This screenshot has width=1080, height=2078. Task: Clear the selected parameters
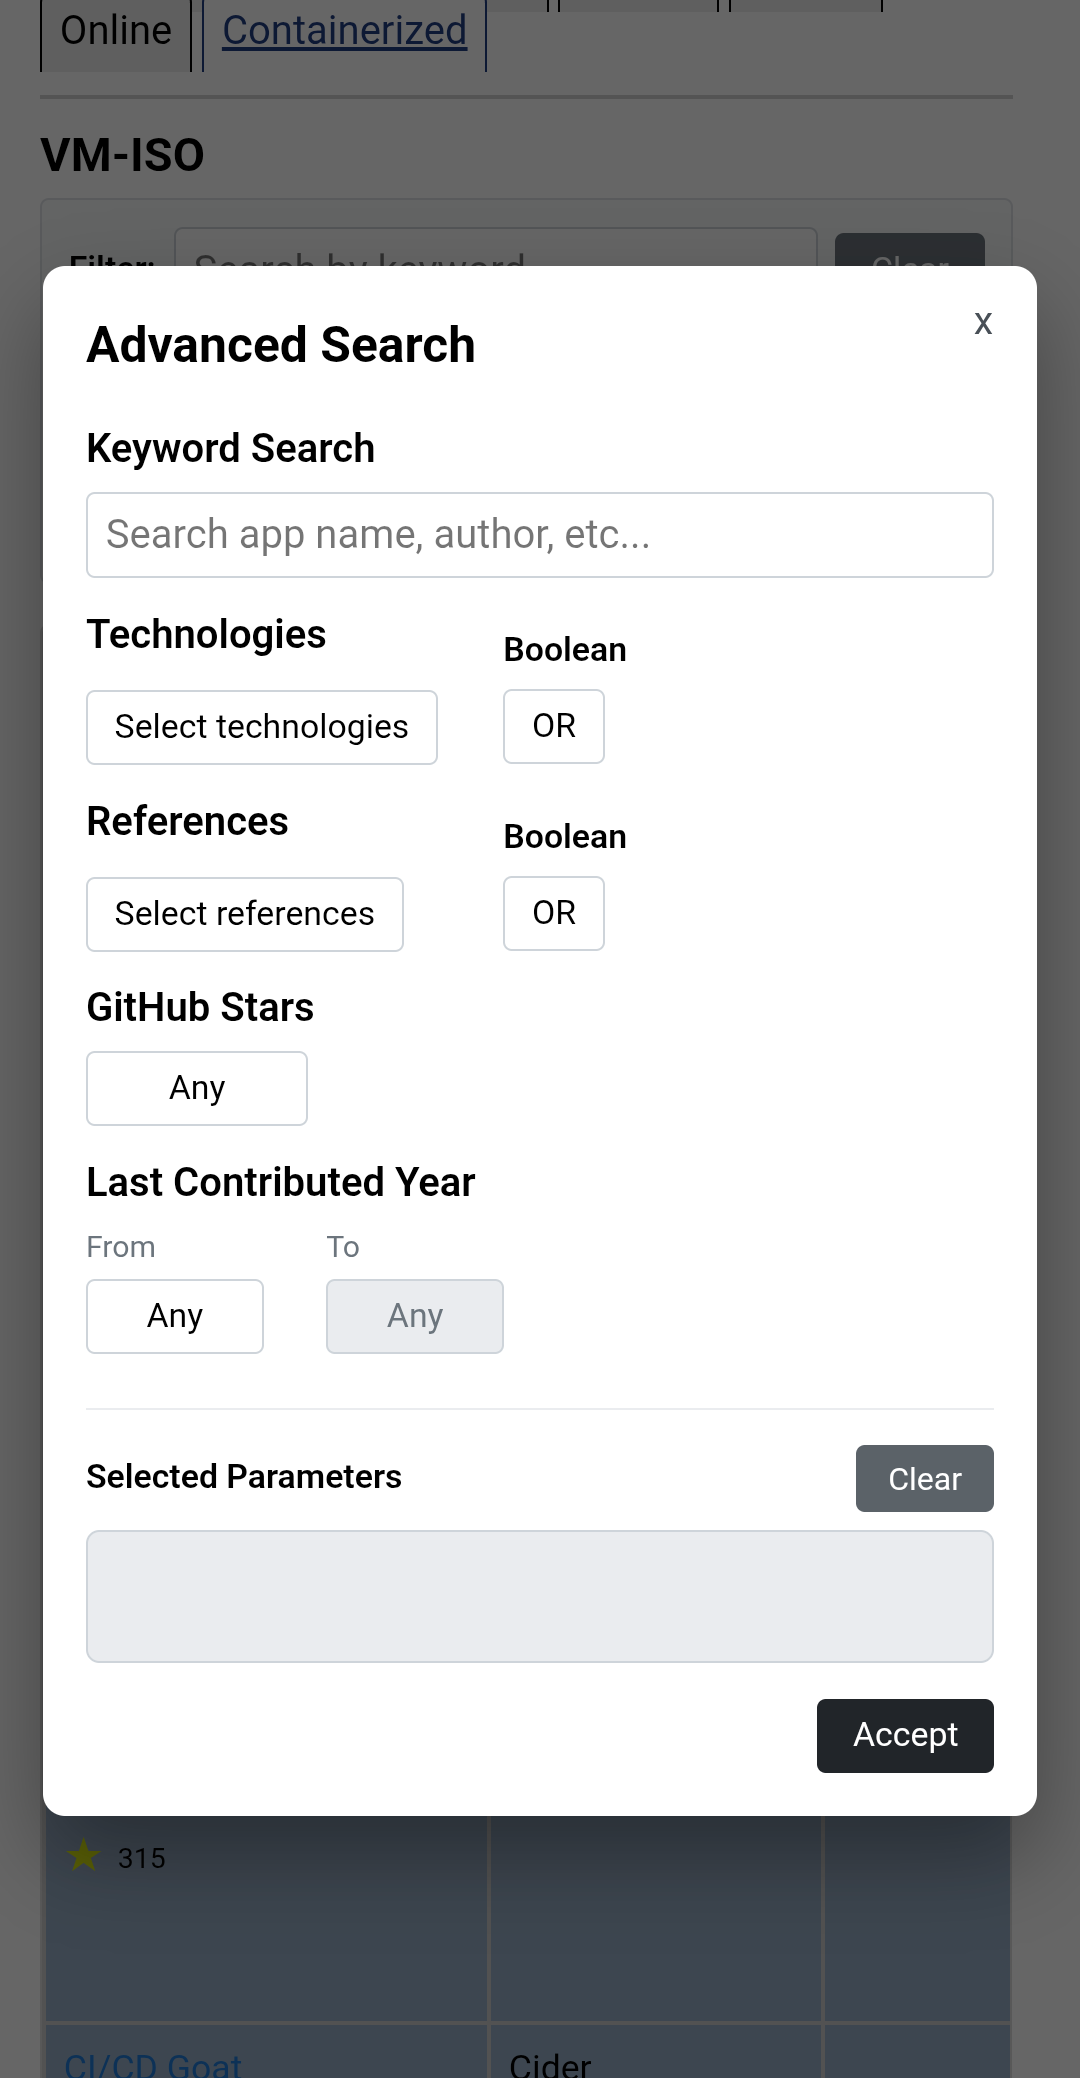(x=923, y=1478)
